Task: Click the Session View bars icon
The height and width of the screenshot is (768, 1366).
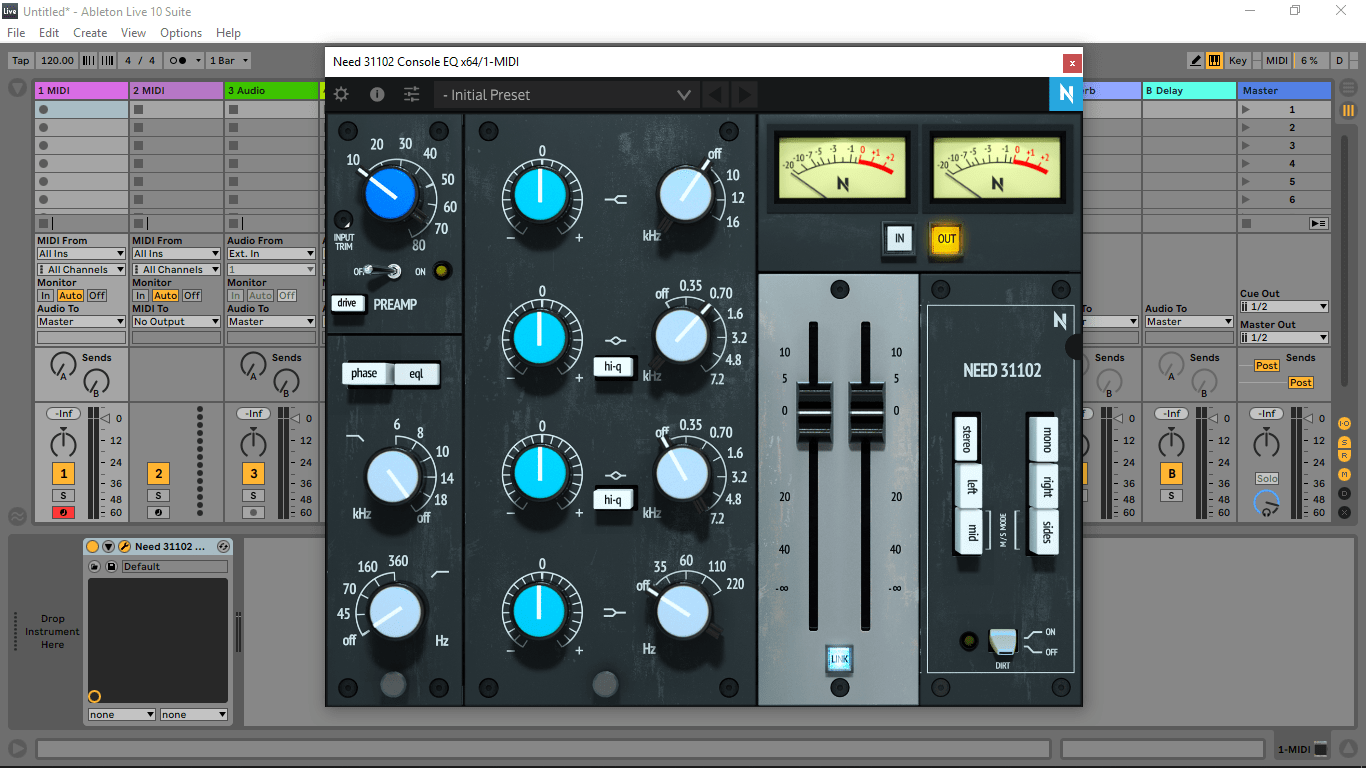Action: click(x=1348, y=110)
